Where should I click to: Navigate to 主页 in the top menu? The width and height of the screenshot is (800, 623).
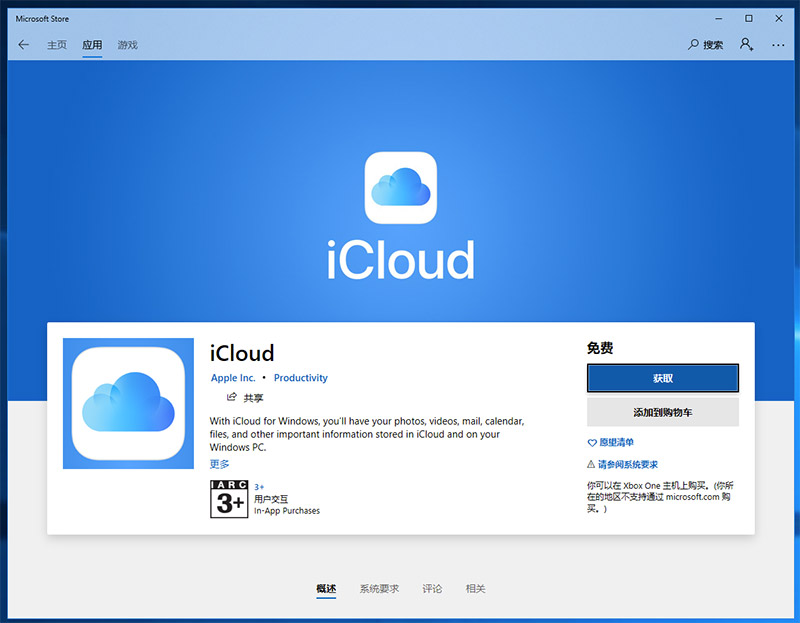57,45
